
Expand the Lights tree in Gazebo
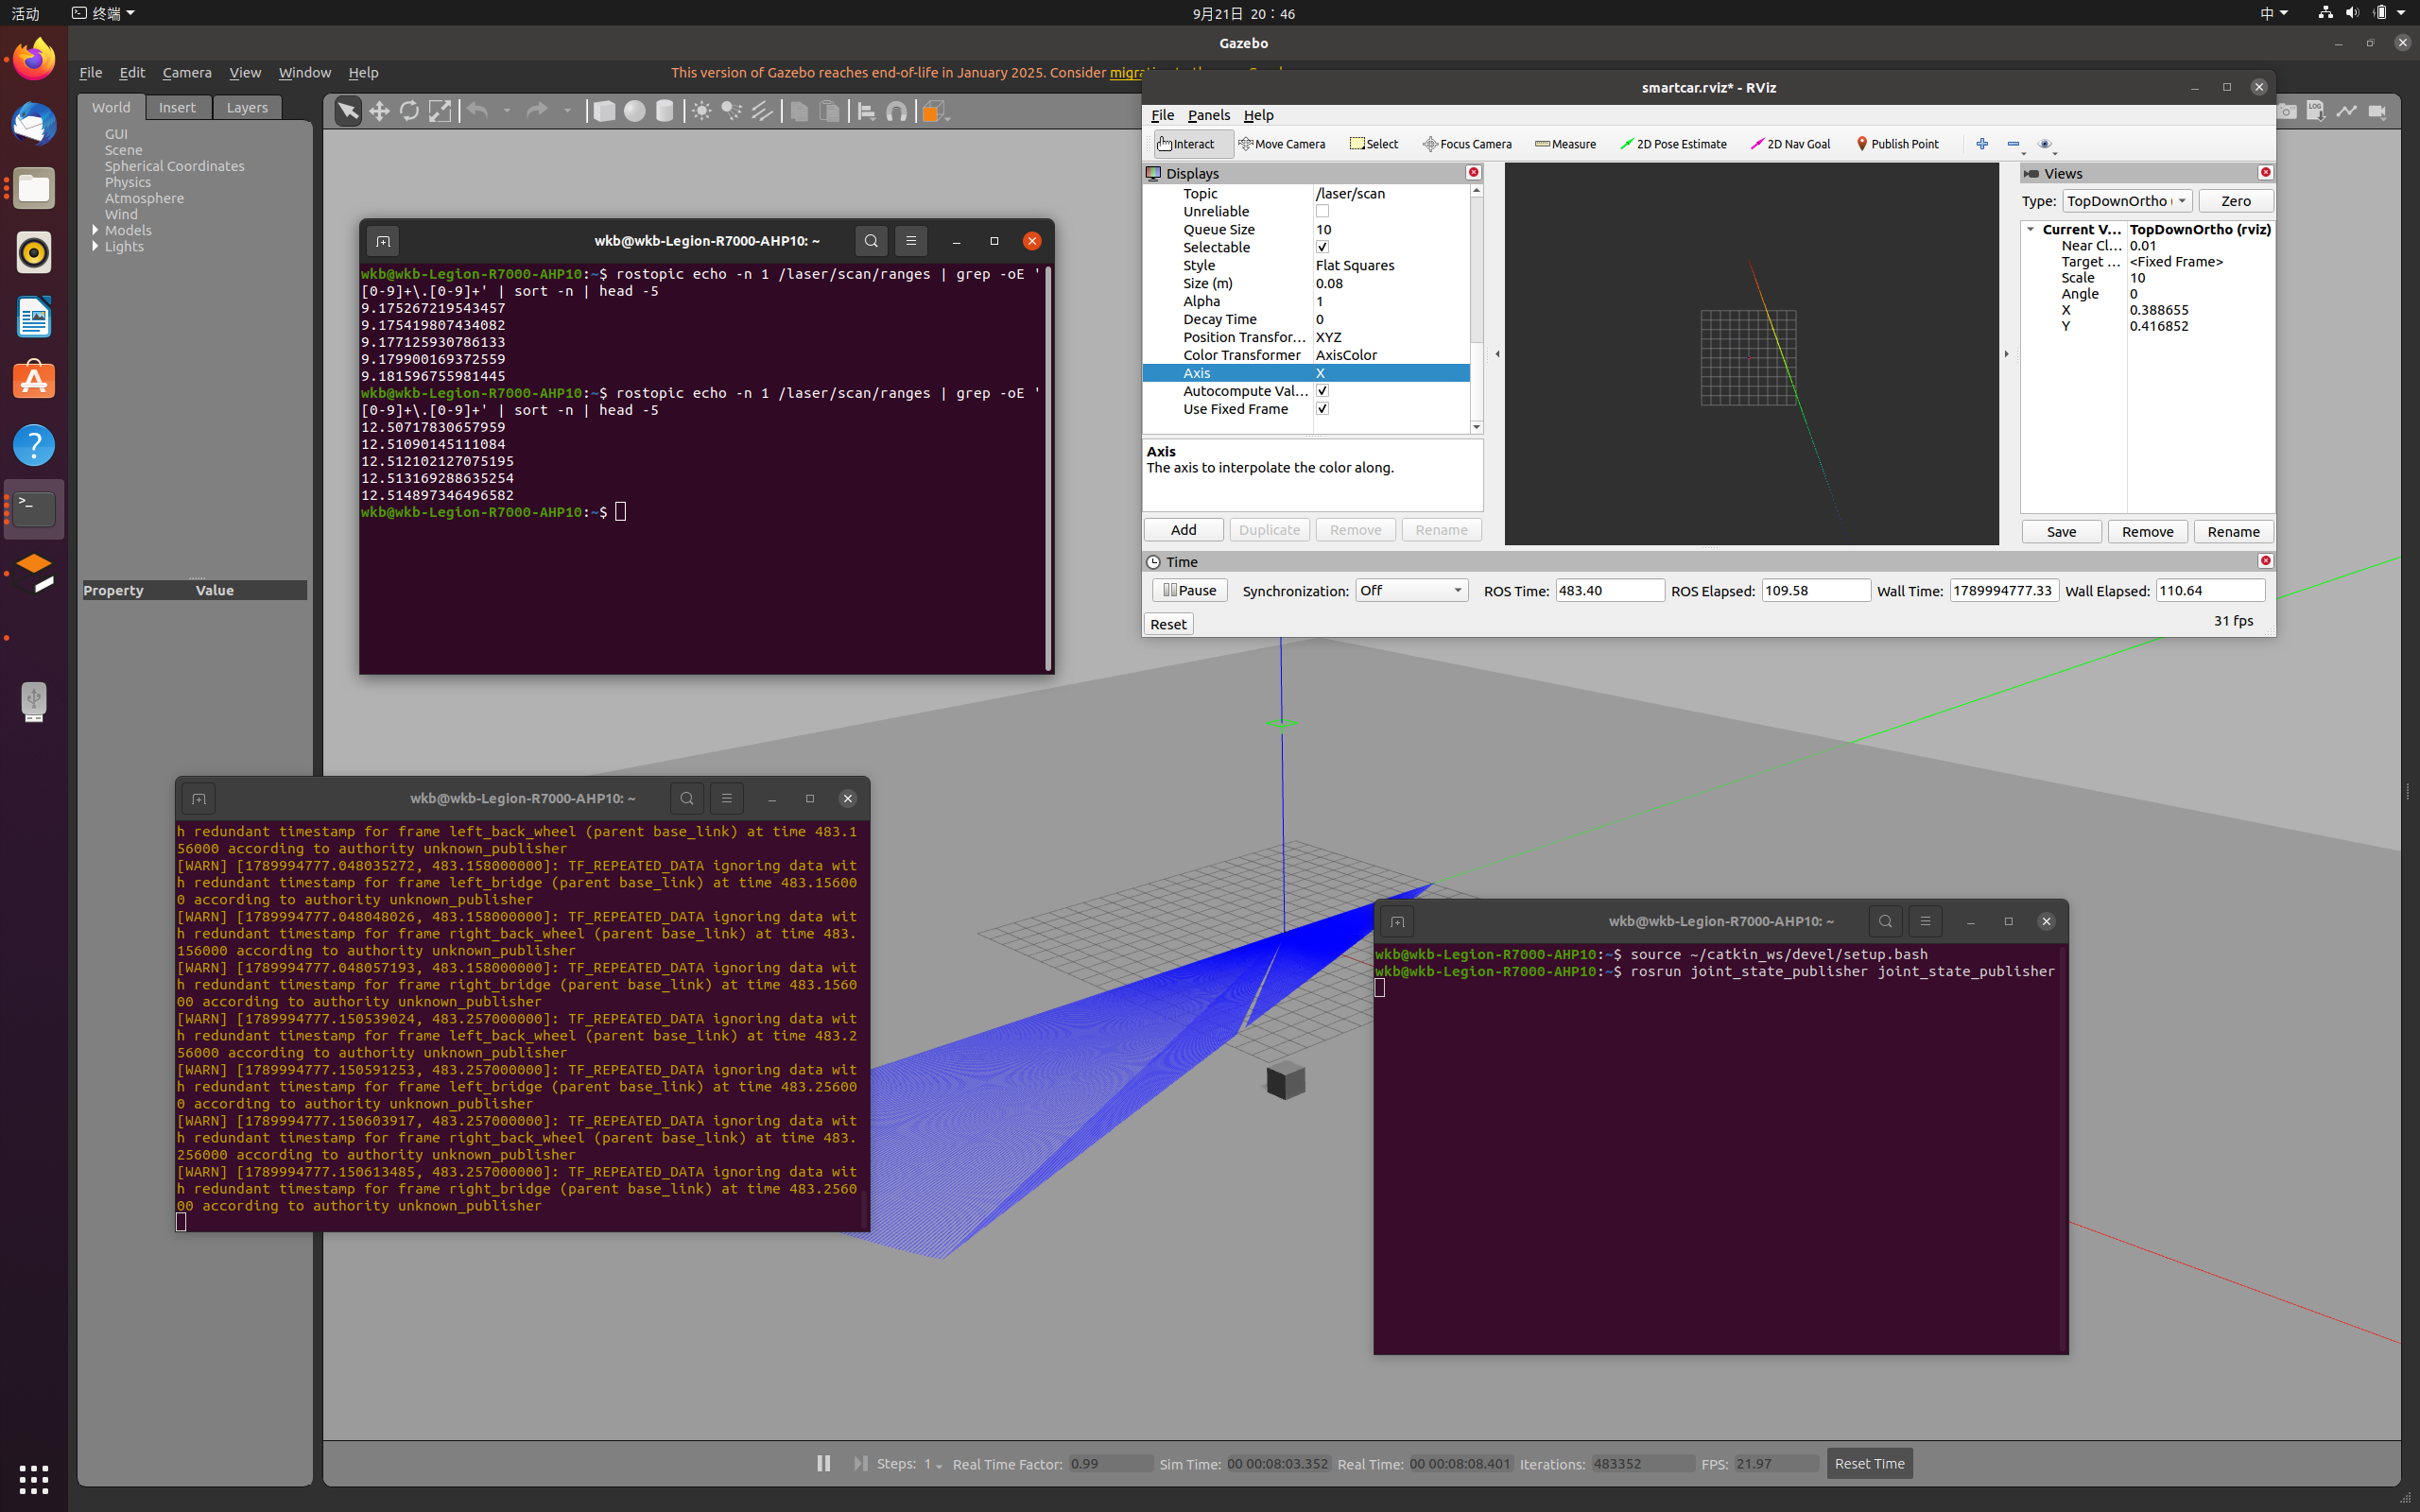(x=95, y=246)
